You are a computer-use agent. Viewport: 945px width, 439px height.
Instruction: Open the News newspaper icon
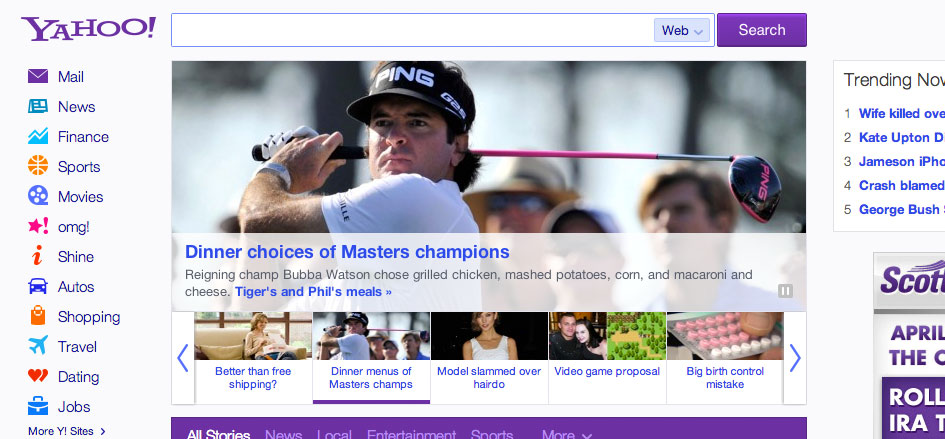pos(38,107)
